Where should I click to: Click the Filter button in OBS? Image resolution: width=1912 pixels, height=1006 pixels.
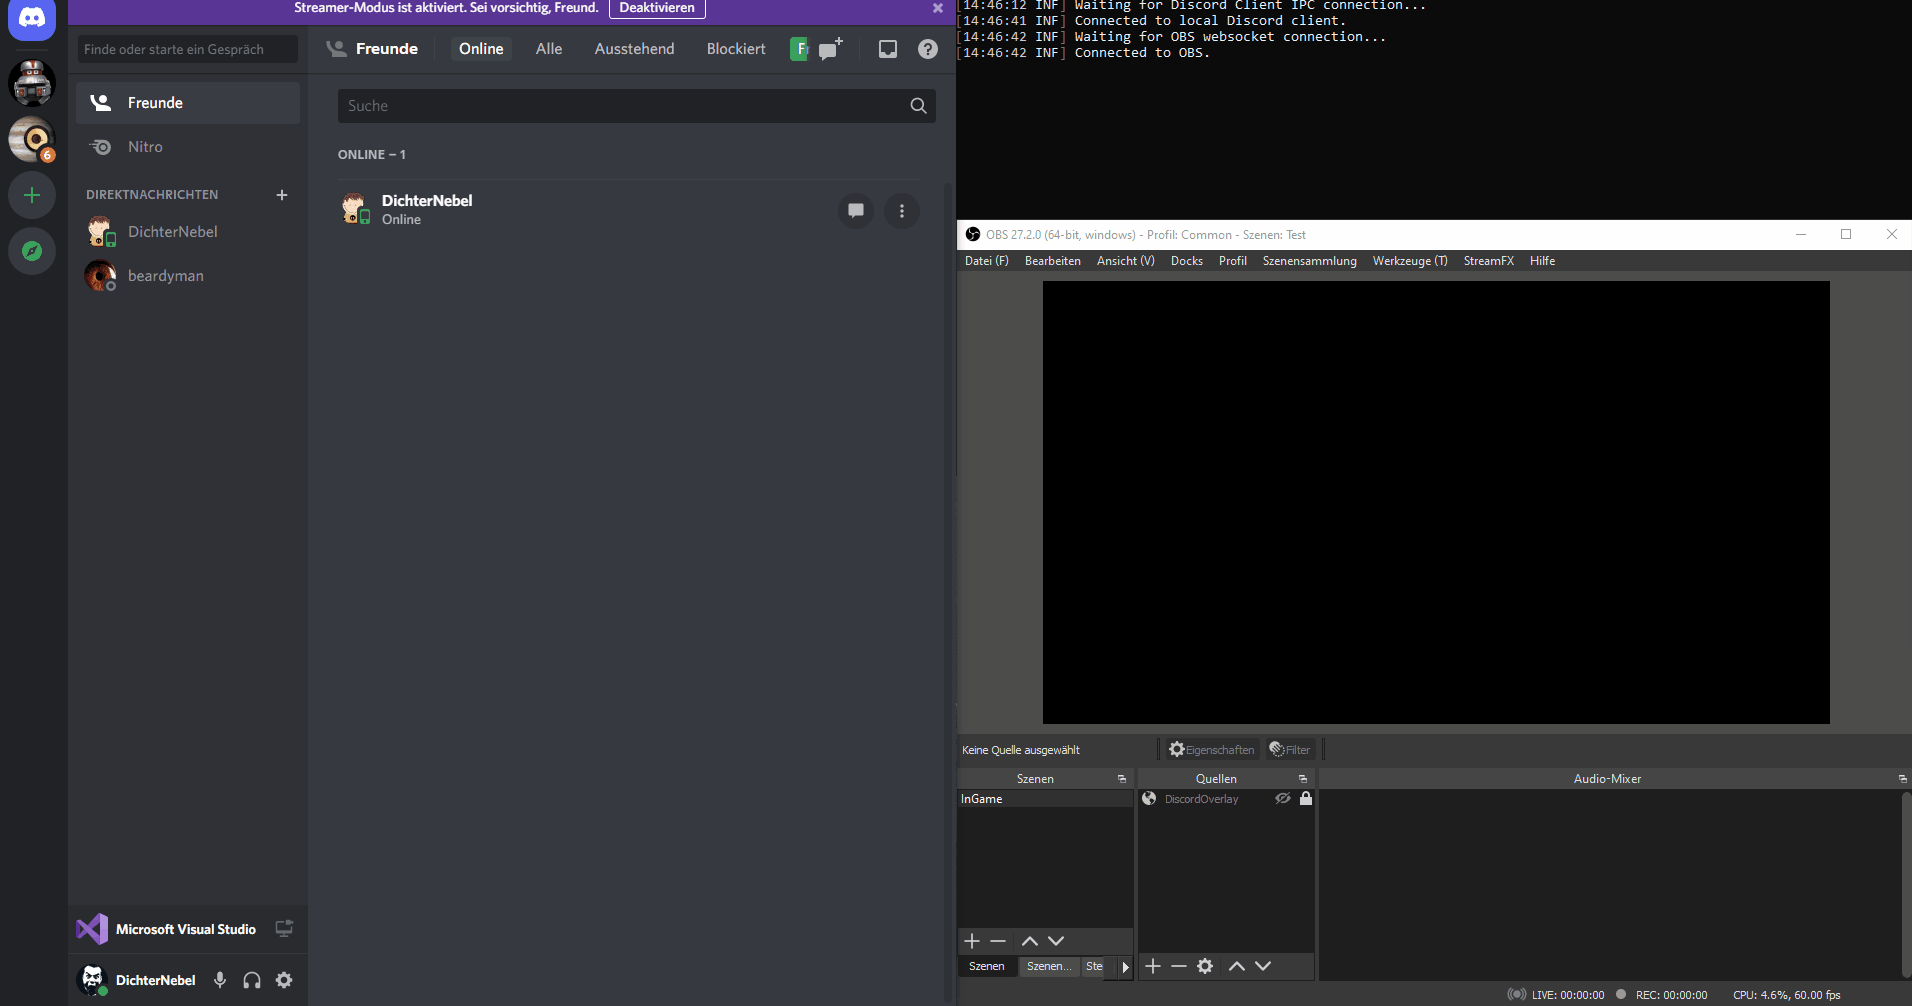click(1290, 750)
